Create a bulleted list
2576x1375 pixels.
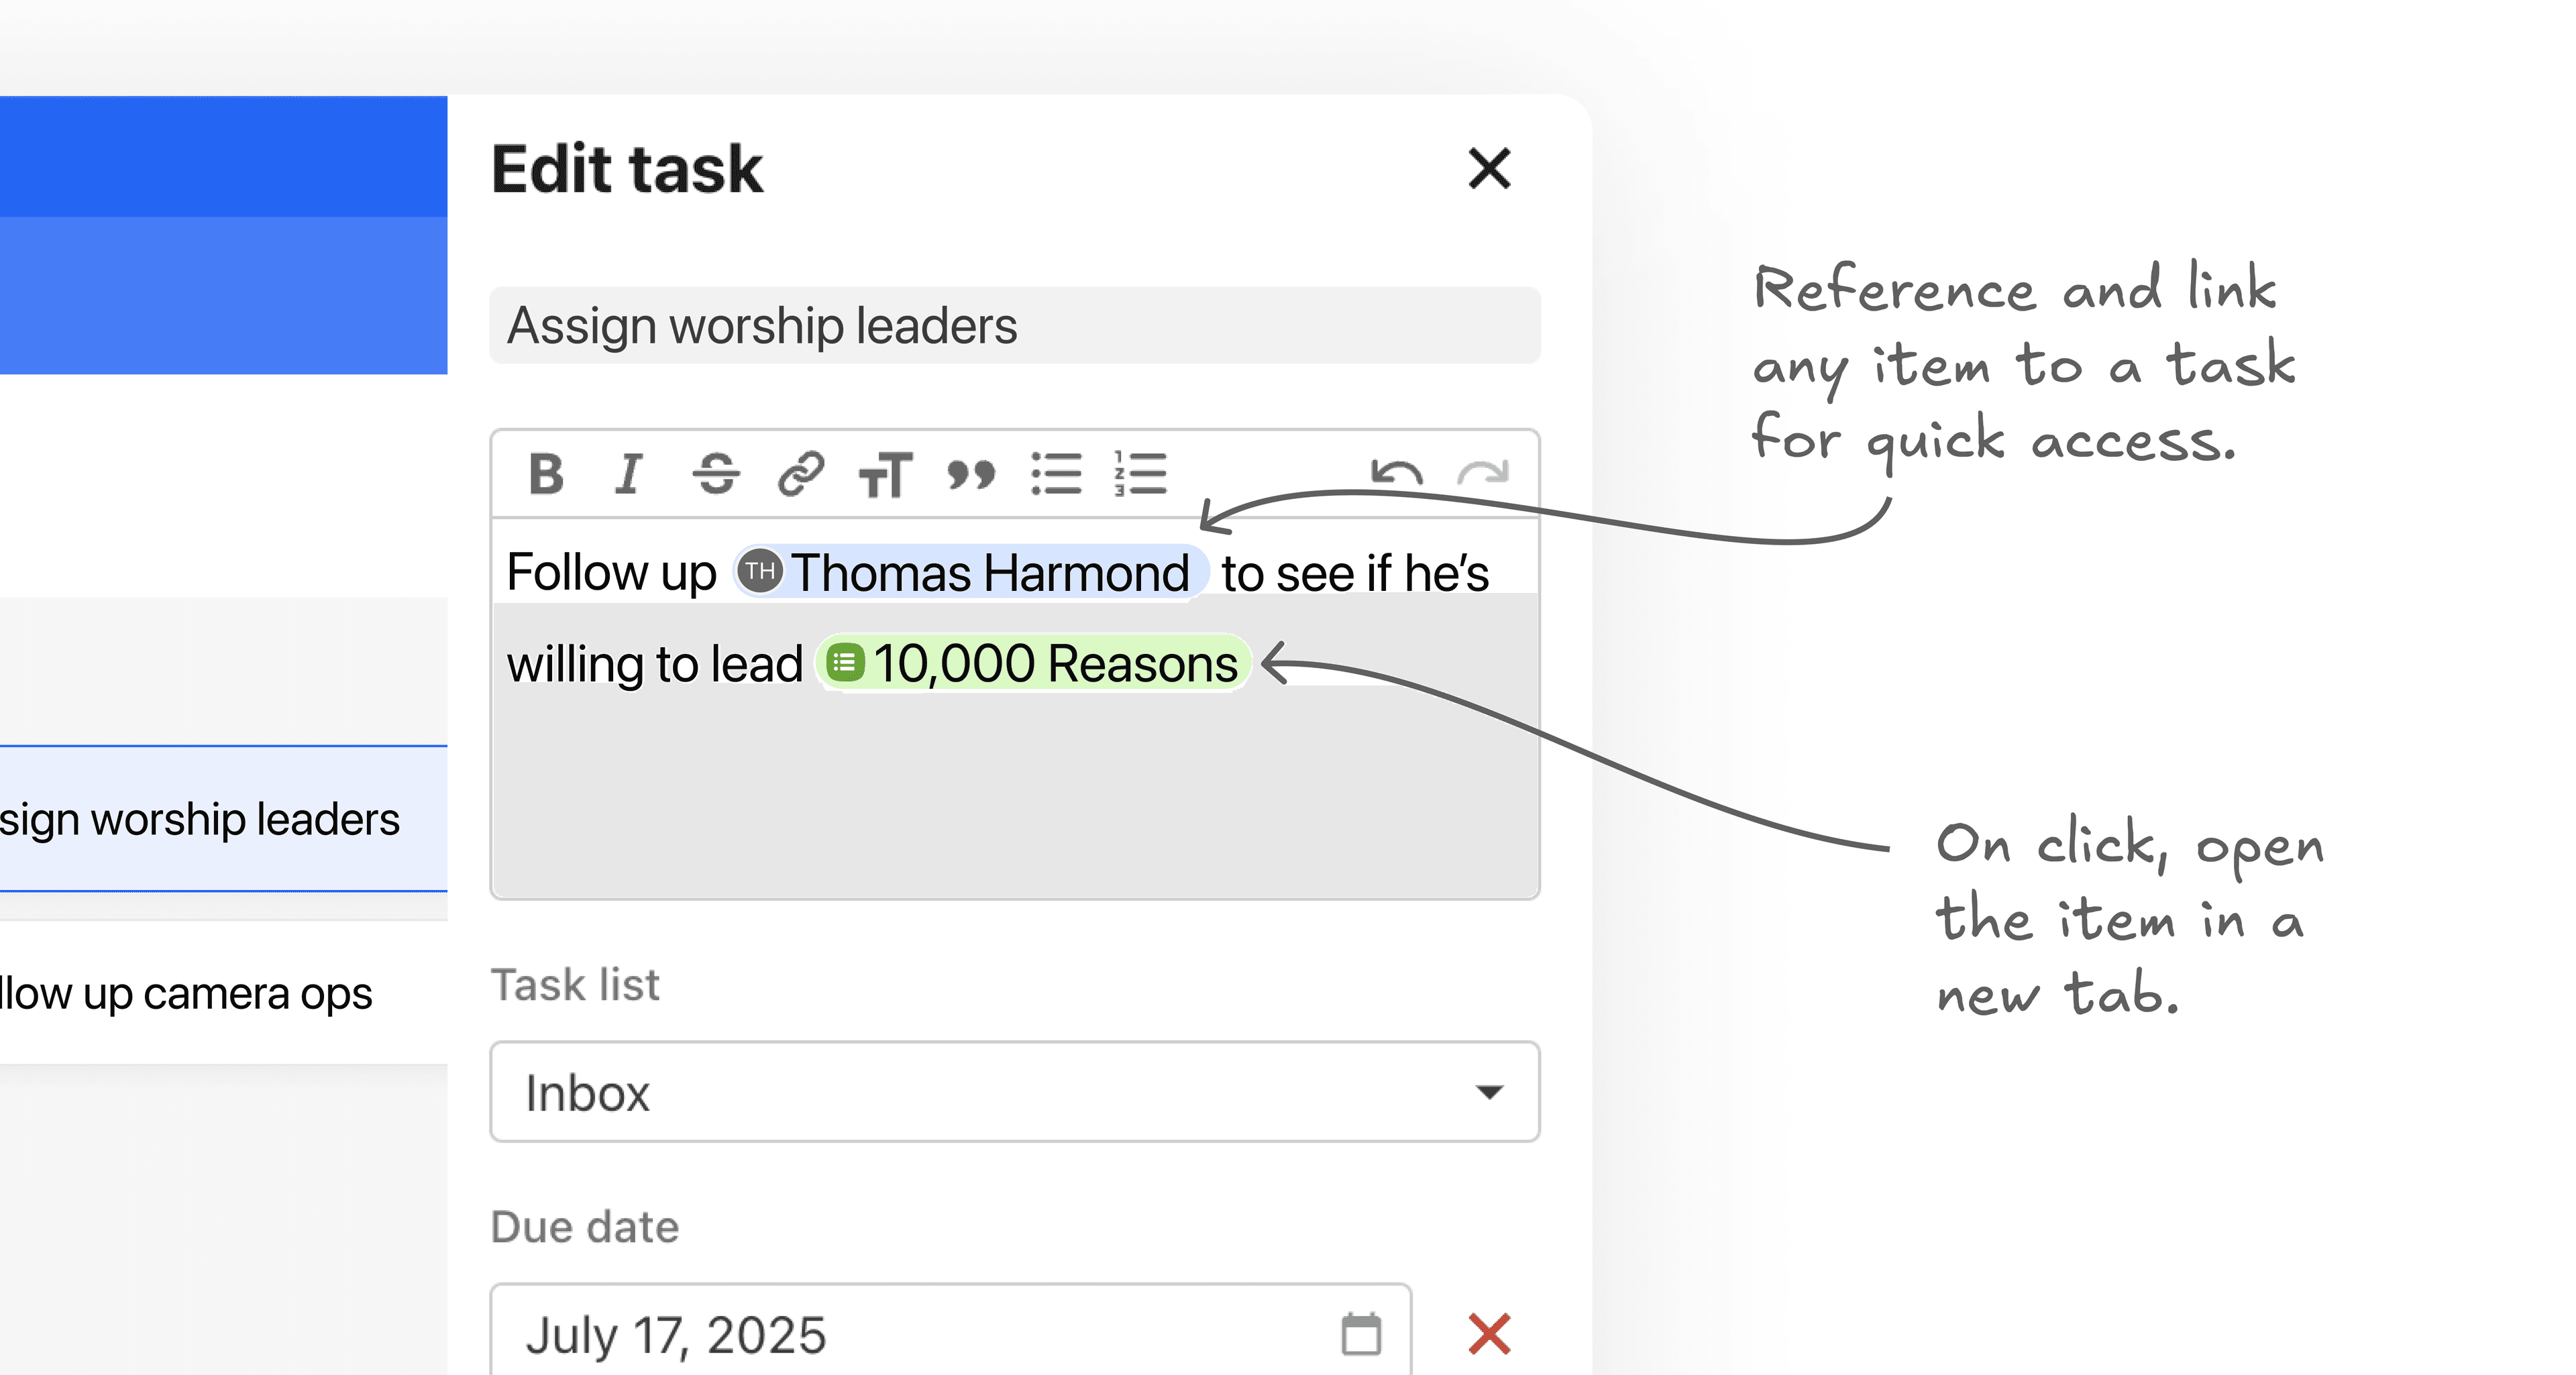1057,475
